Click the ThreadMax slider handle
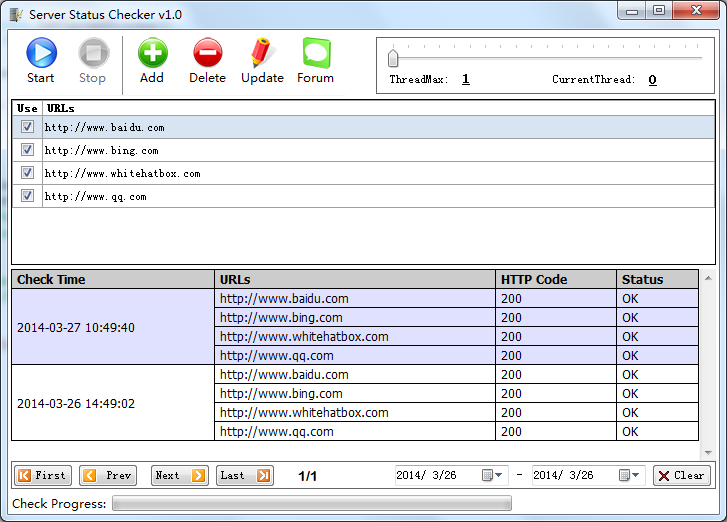This screenshot has width=727, height=522. 393,58
